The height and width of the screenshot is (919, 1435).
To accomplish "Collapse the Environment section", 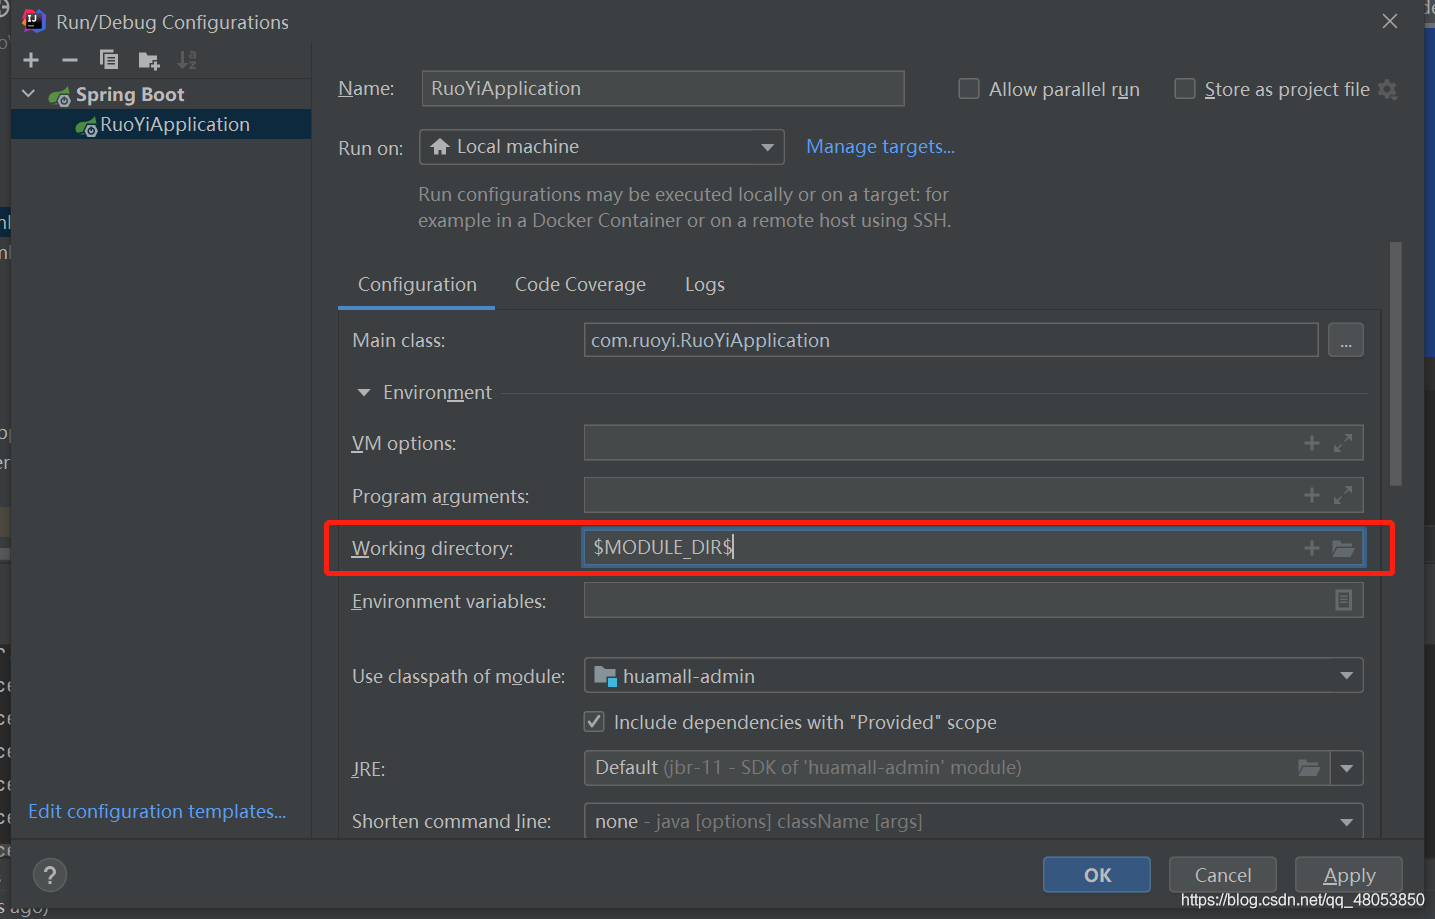I will tap(364, 393).
